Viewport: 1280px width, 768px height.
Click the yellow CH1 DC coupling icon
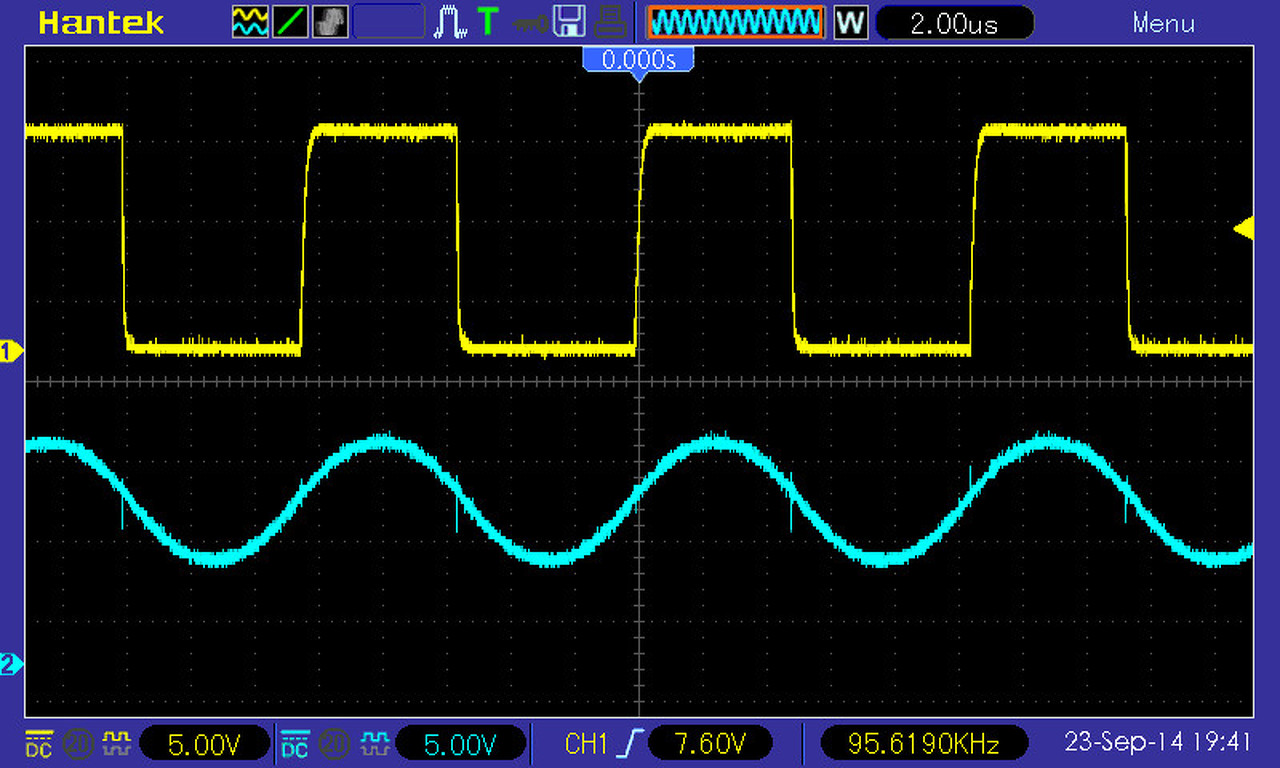[39, 743]
